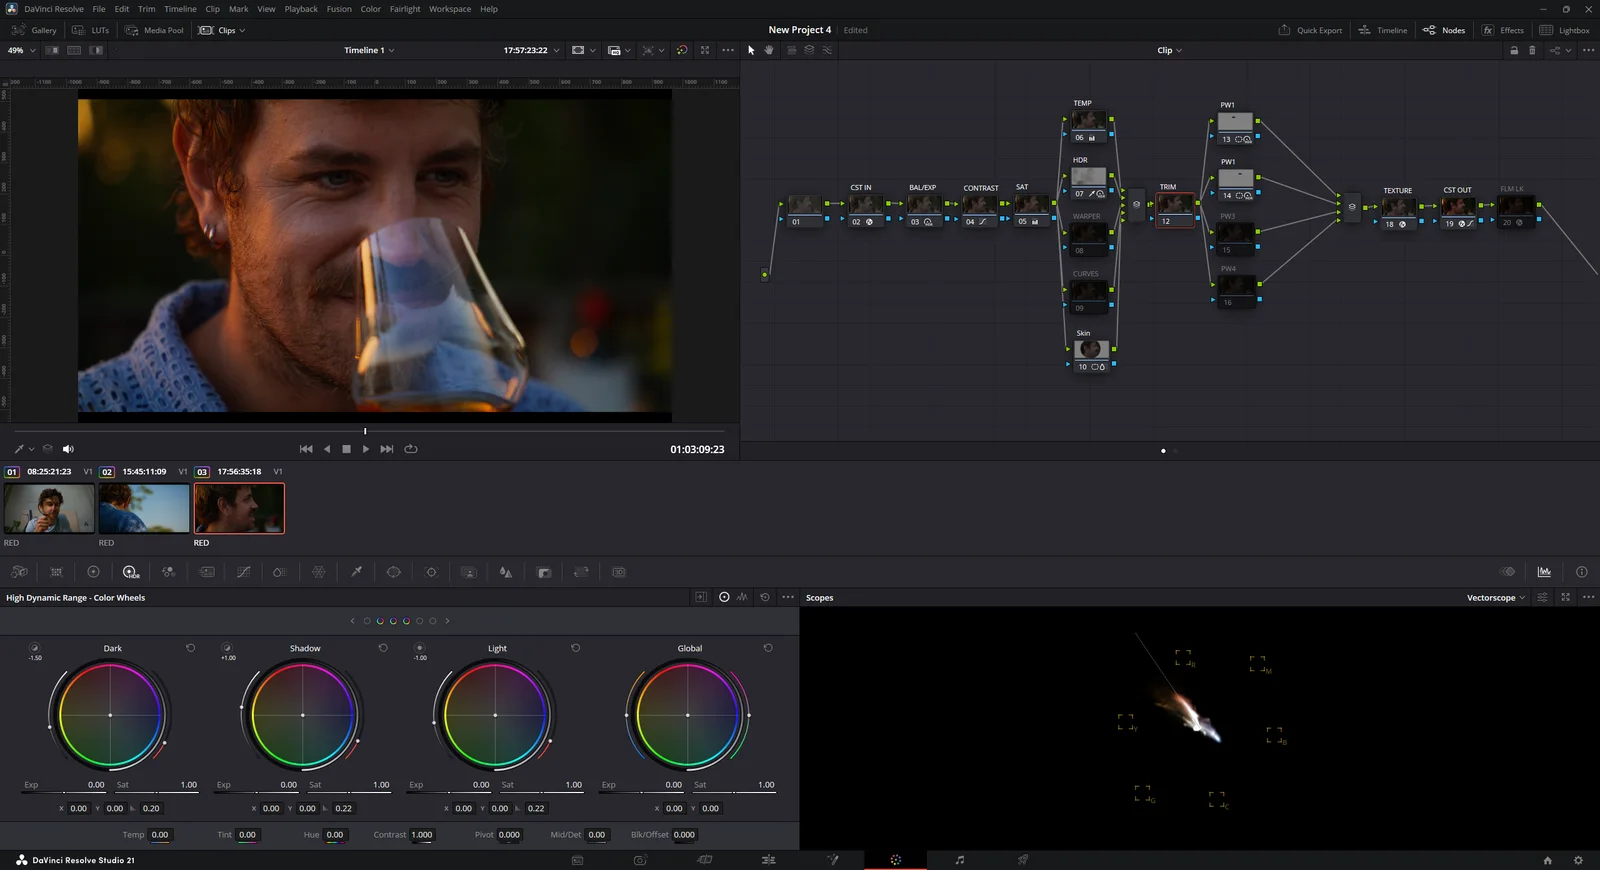The height and width of the screenshot is (870, 1600).
Task: Open the Blur and Sharpen palette
Action: coord(506,572)
